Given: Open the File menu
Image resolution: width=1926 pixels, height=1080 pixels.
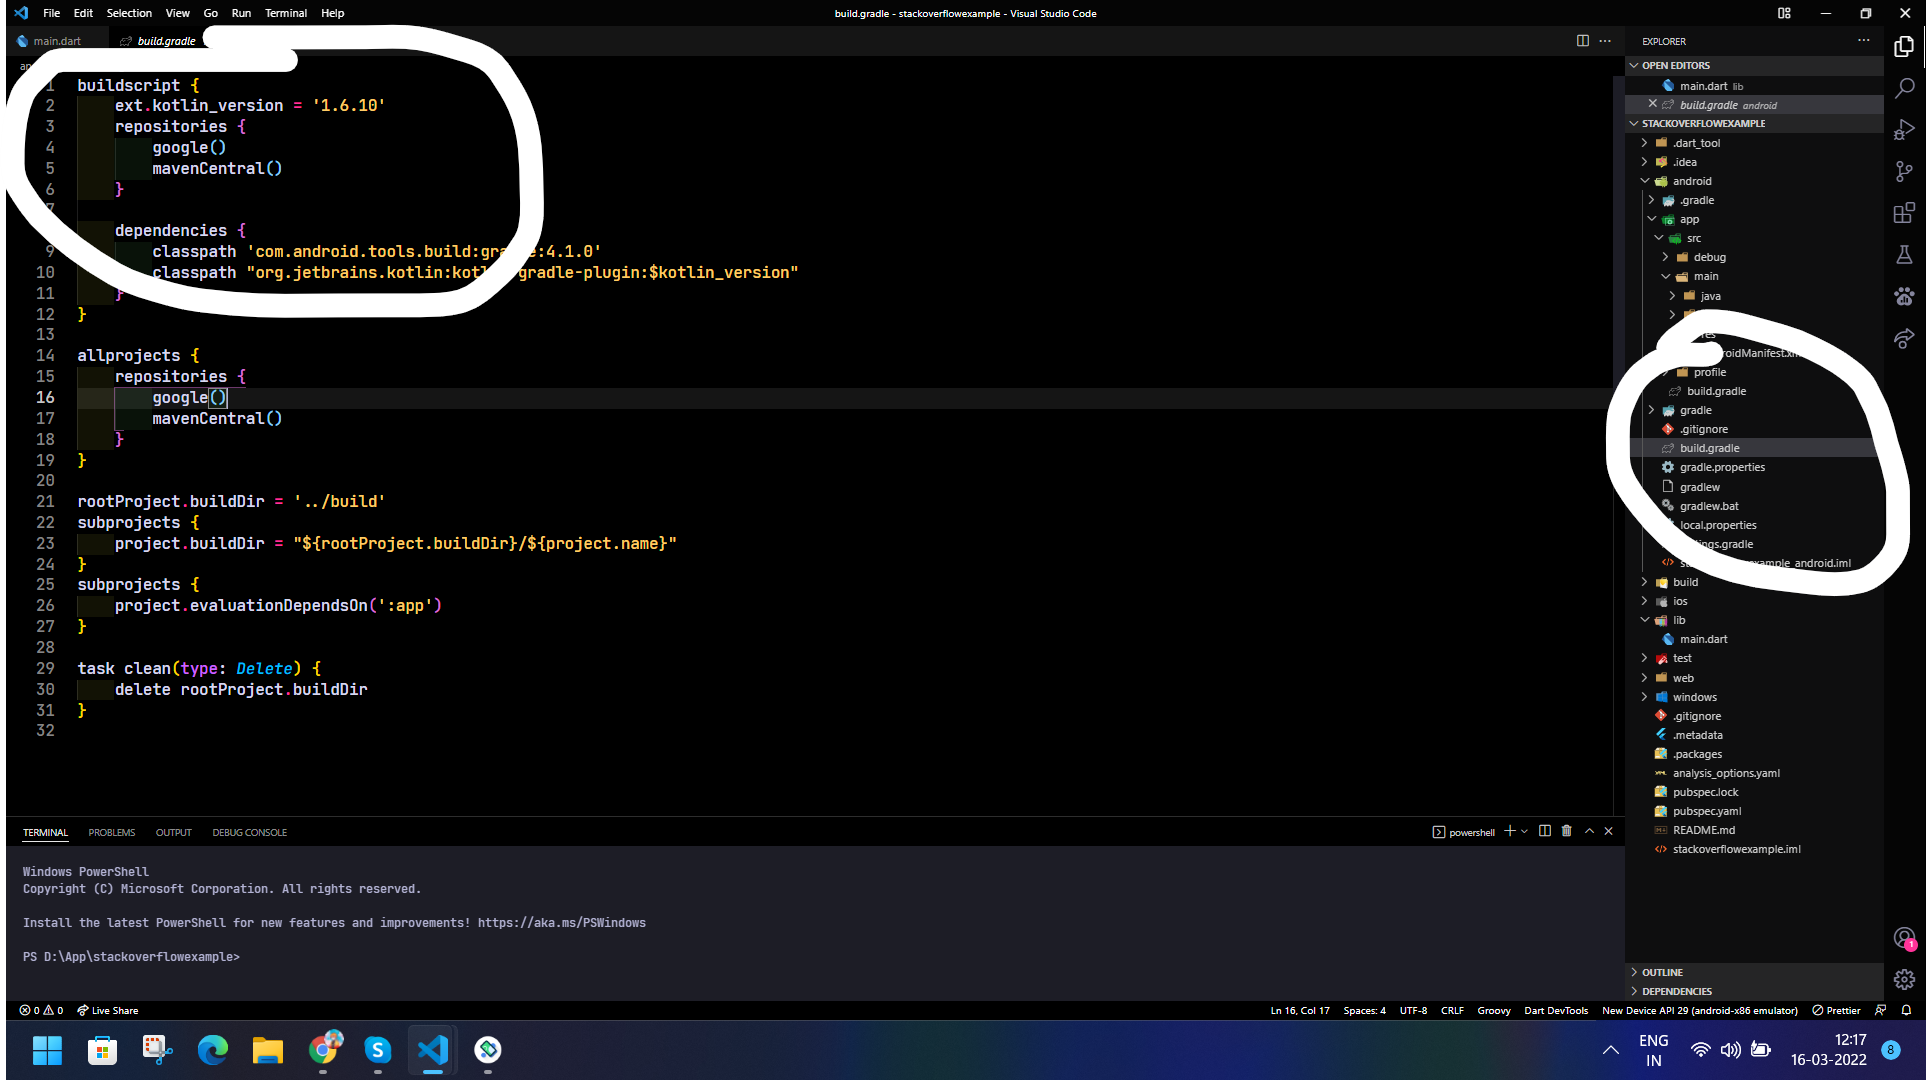Looking at the screenshot, I should pos(52,13).
